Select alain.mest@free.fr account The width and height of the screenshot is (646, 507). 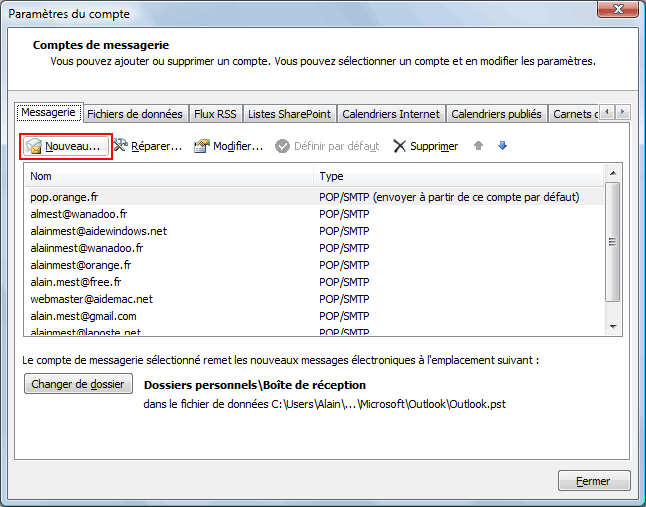314,282
